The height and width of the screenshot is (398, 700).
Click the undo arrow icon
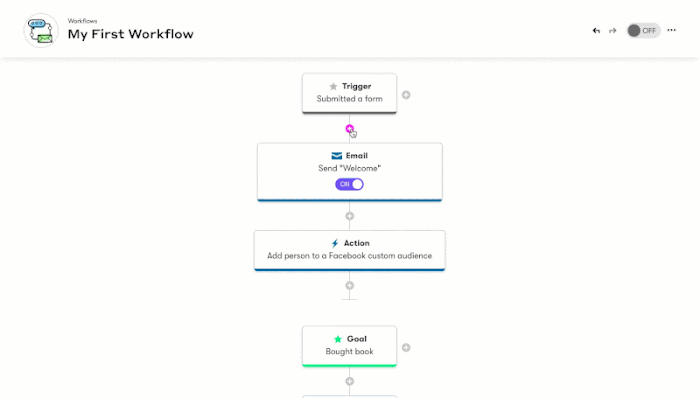pos(596,31)
